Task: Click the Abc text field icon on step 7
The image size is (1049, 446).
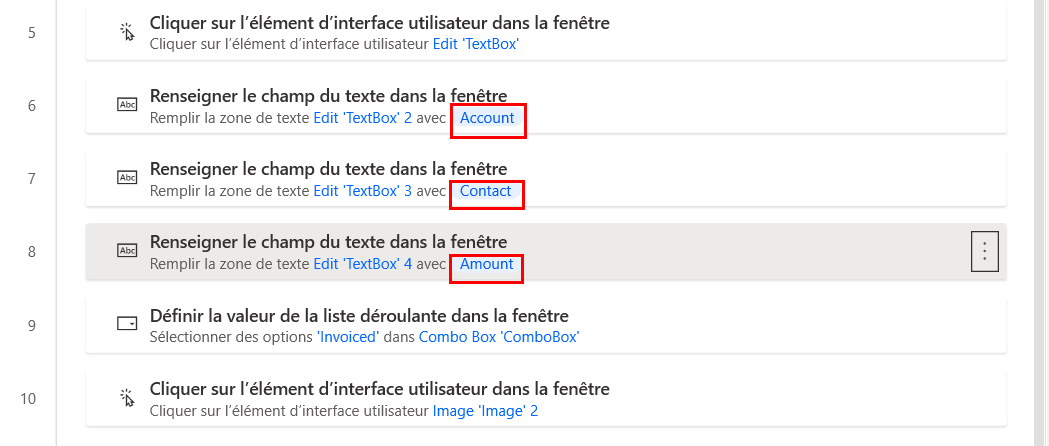Action: (x=127, y=178)
